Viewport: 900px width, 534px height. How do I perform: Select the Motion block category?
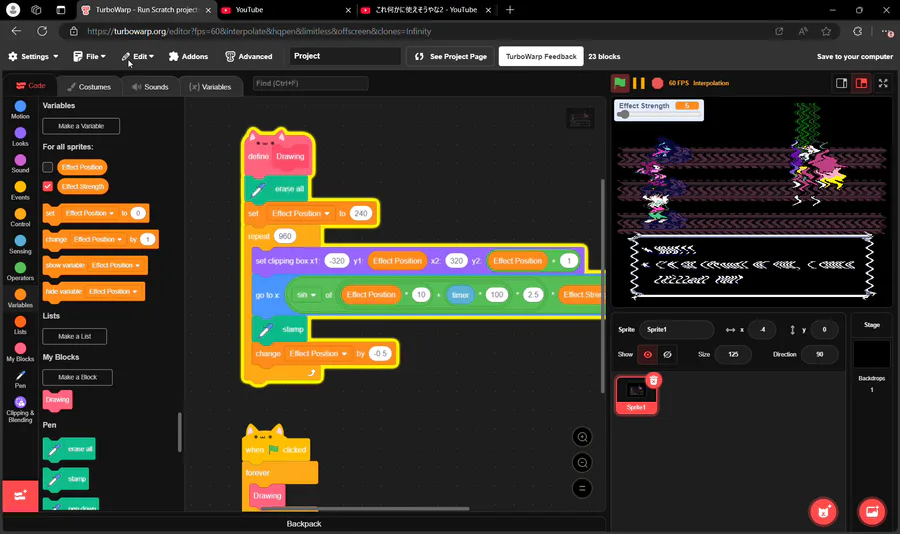click(x=20, y=110)
